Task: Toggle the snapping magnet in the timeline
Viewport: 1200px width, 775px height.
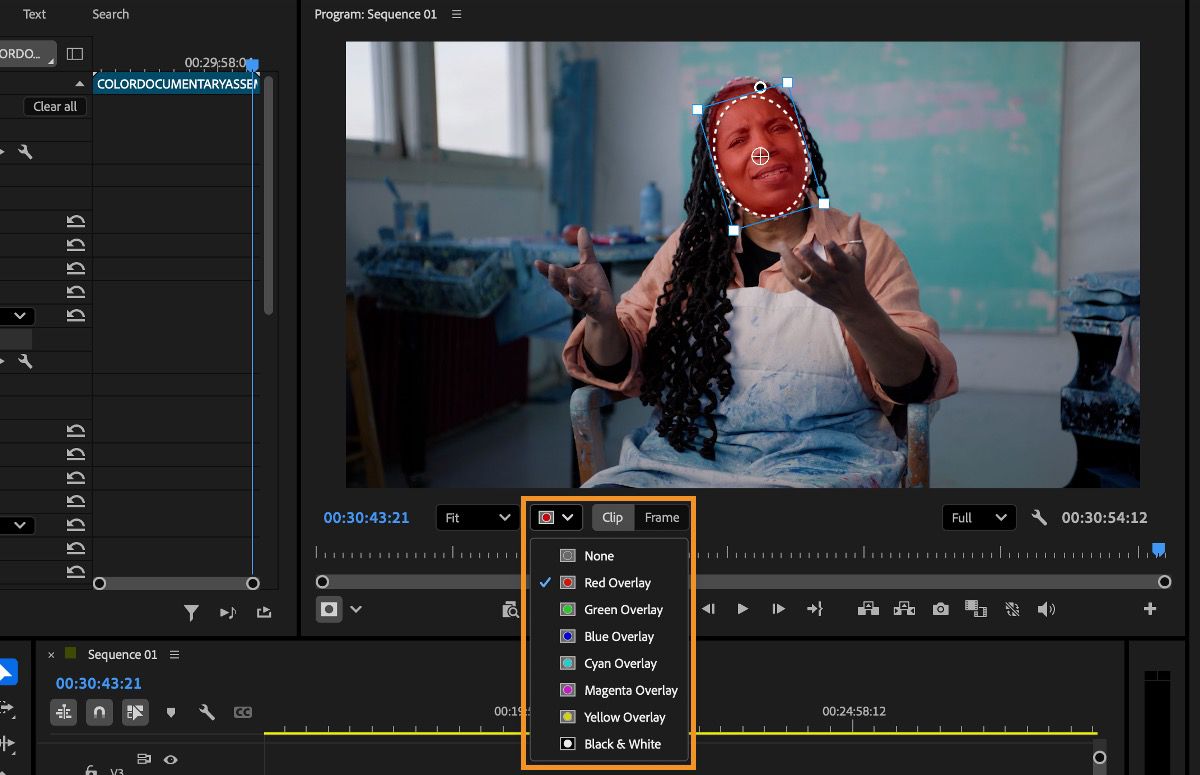Action: click(97, 712)
